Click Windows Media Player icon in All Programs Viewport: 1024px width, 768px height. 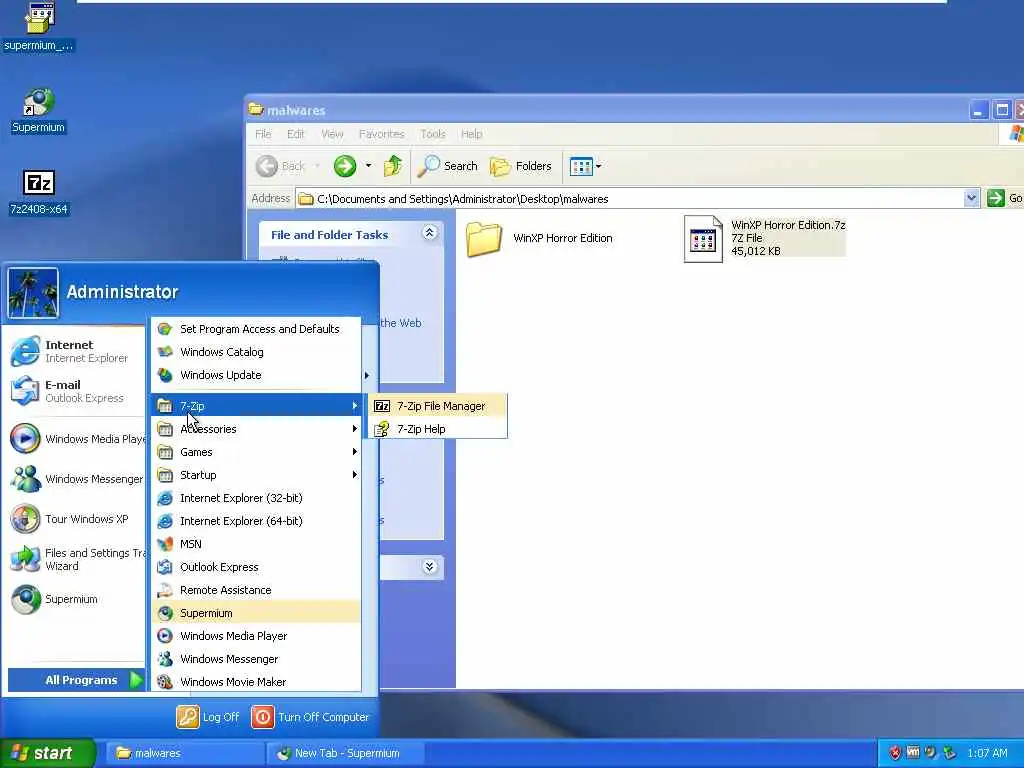click(165, 636)
